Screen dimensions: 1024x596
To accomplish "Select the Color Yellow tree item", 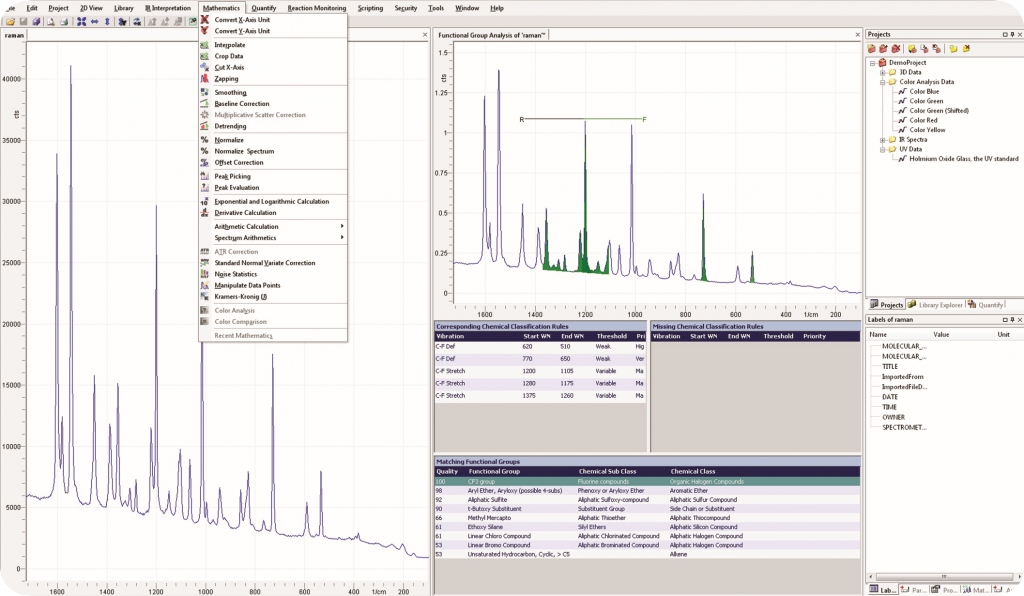I will [x=927, y=130].
